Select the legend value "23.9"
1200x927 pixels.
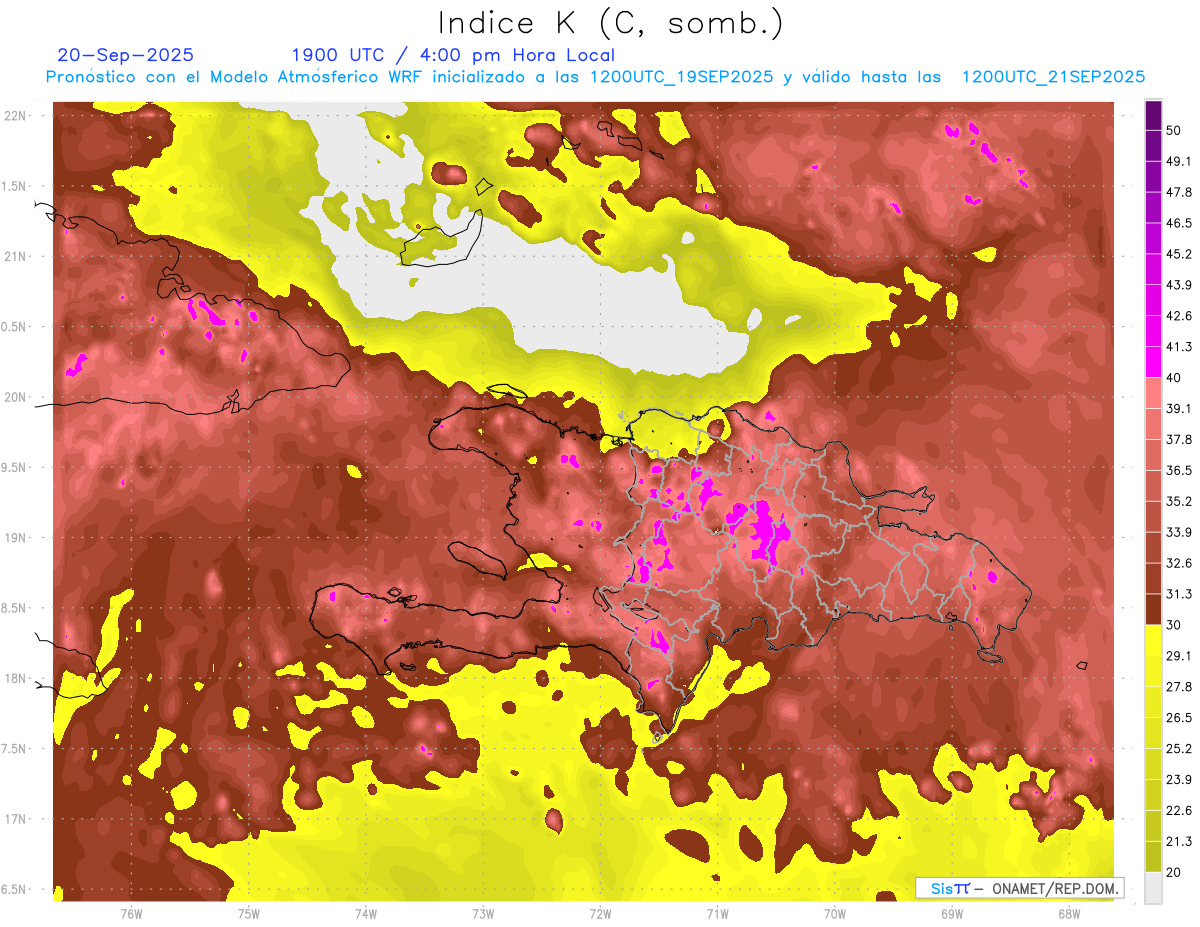click(1178, 780)
